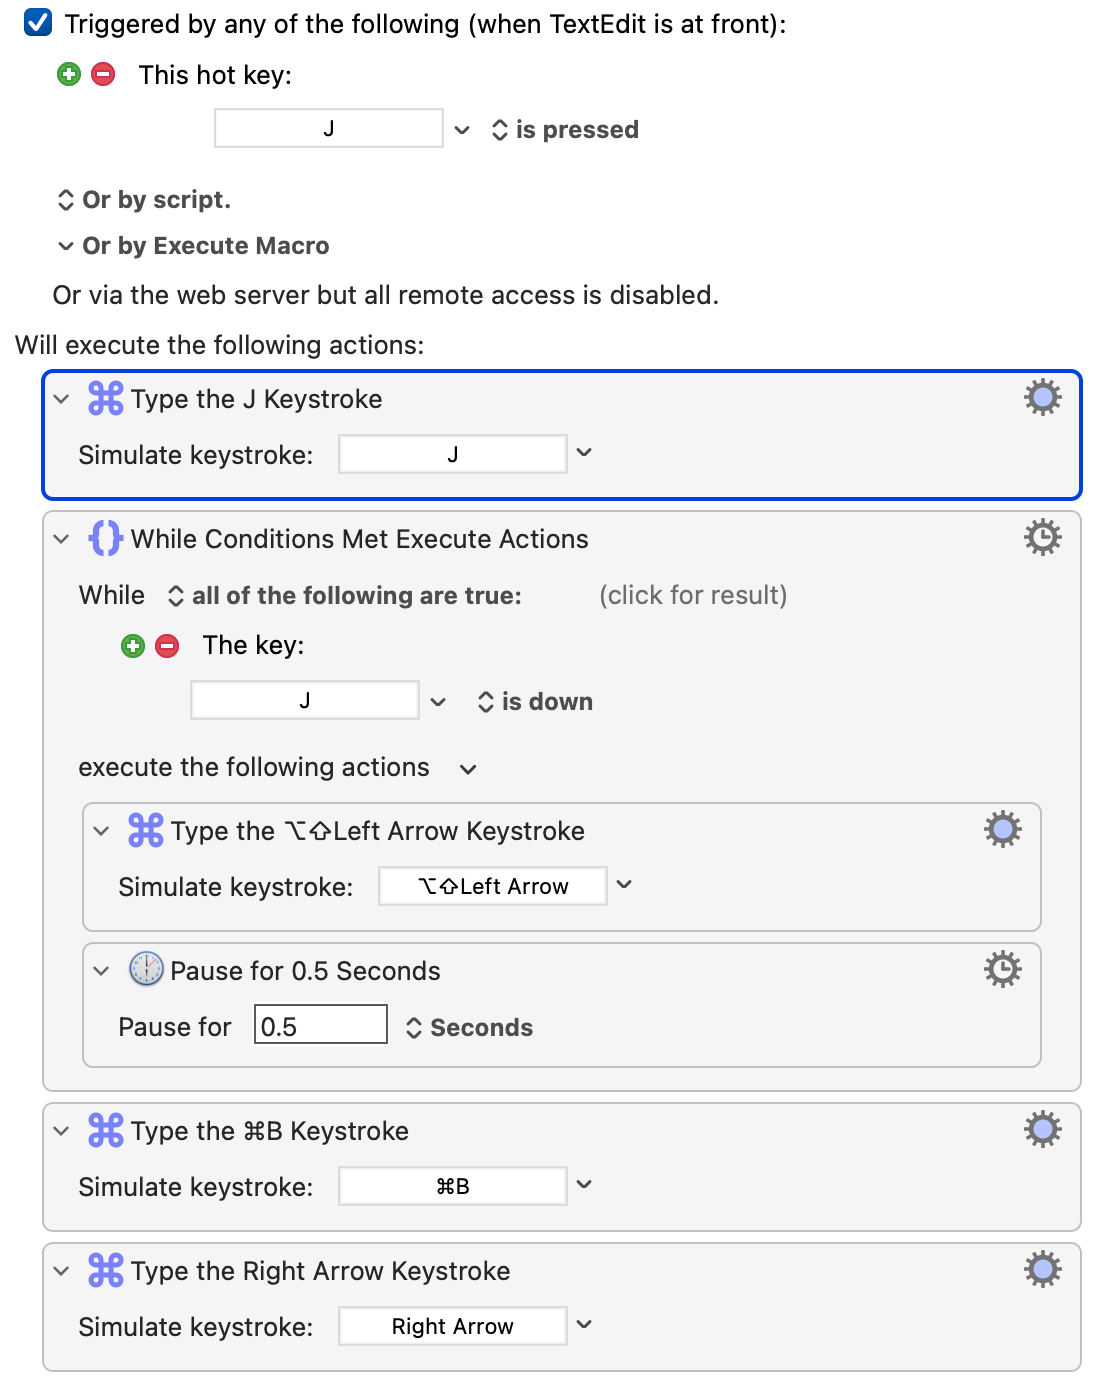Click the Pause for duration field showing 0.5
The height and width of the screenshot is (1384, 1102).
tap(320, 1027)
